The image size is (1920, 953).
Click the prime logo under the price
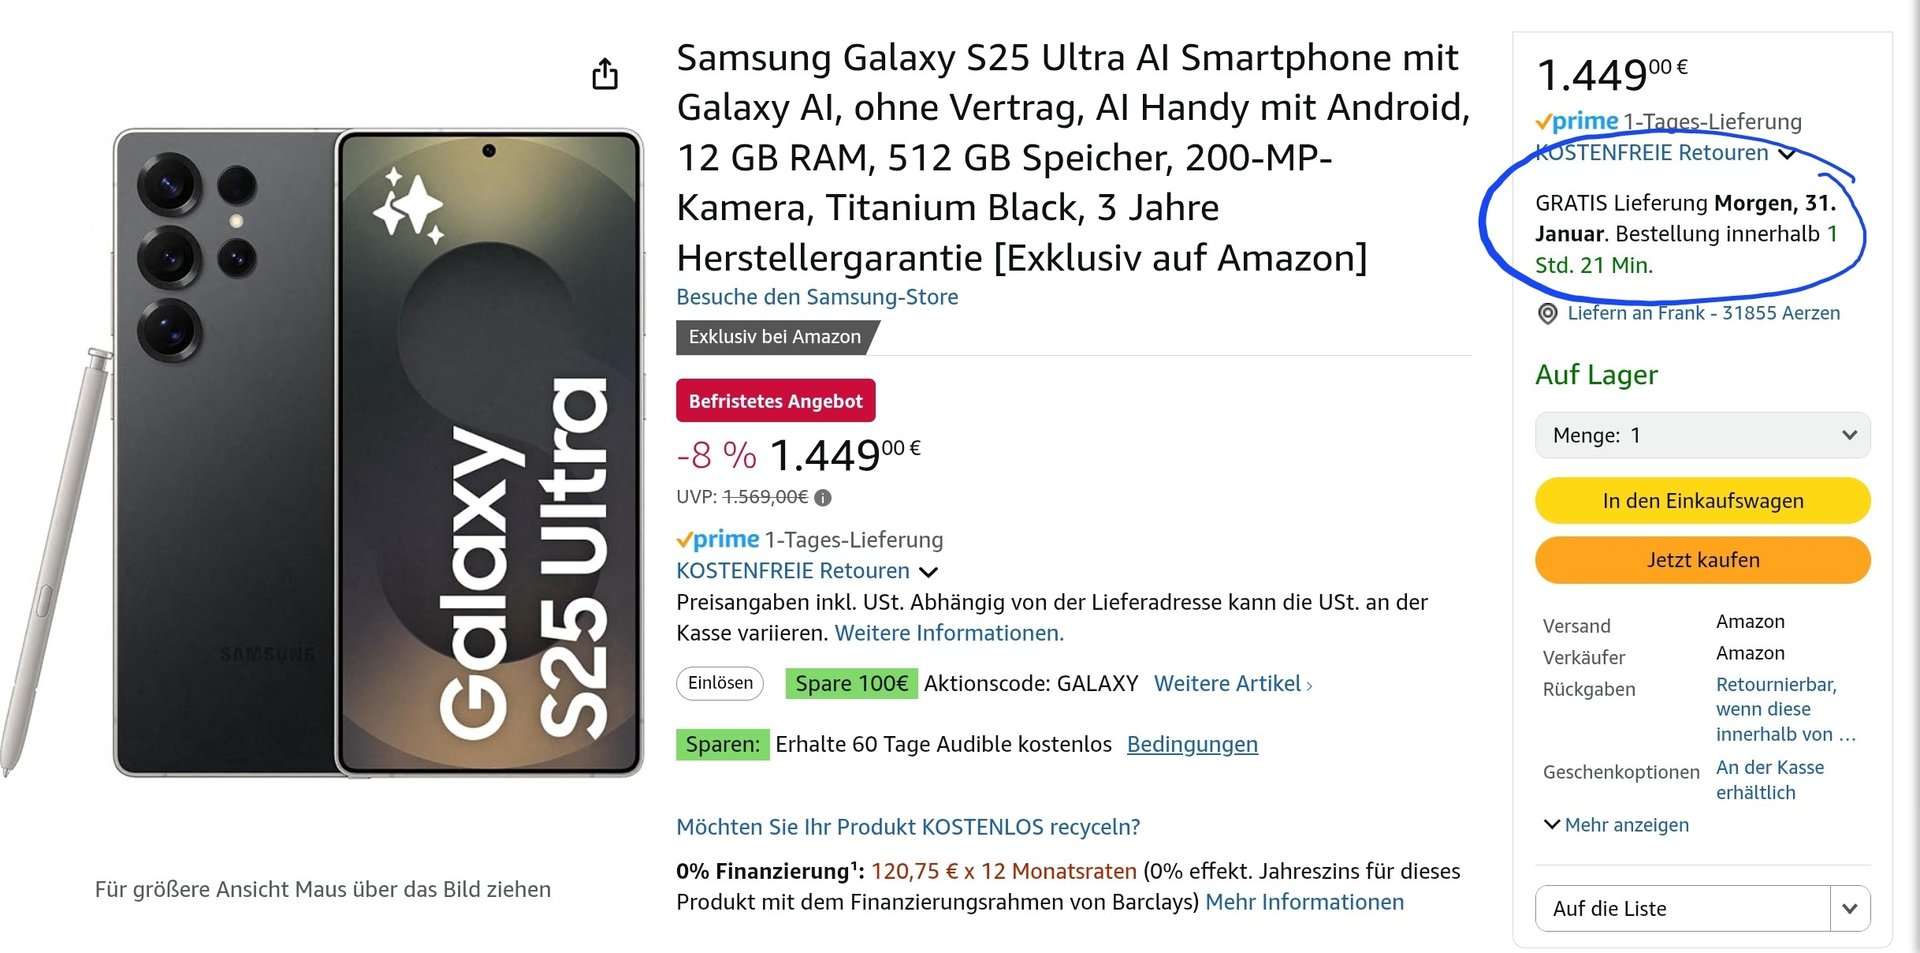click(x=717, y=540)
